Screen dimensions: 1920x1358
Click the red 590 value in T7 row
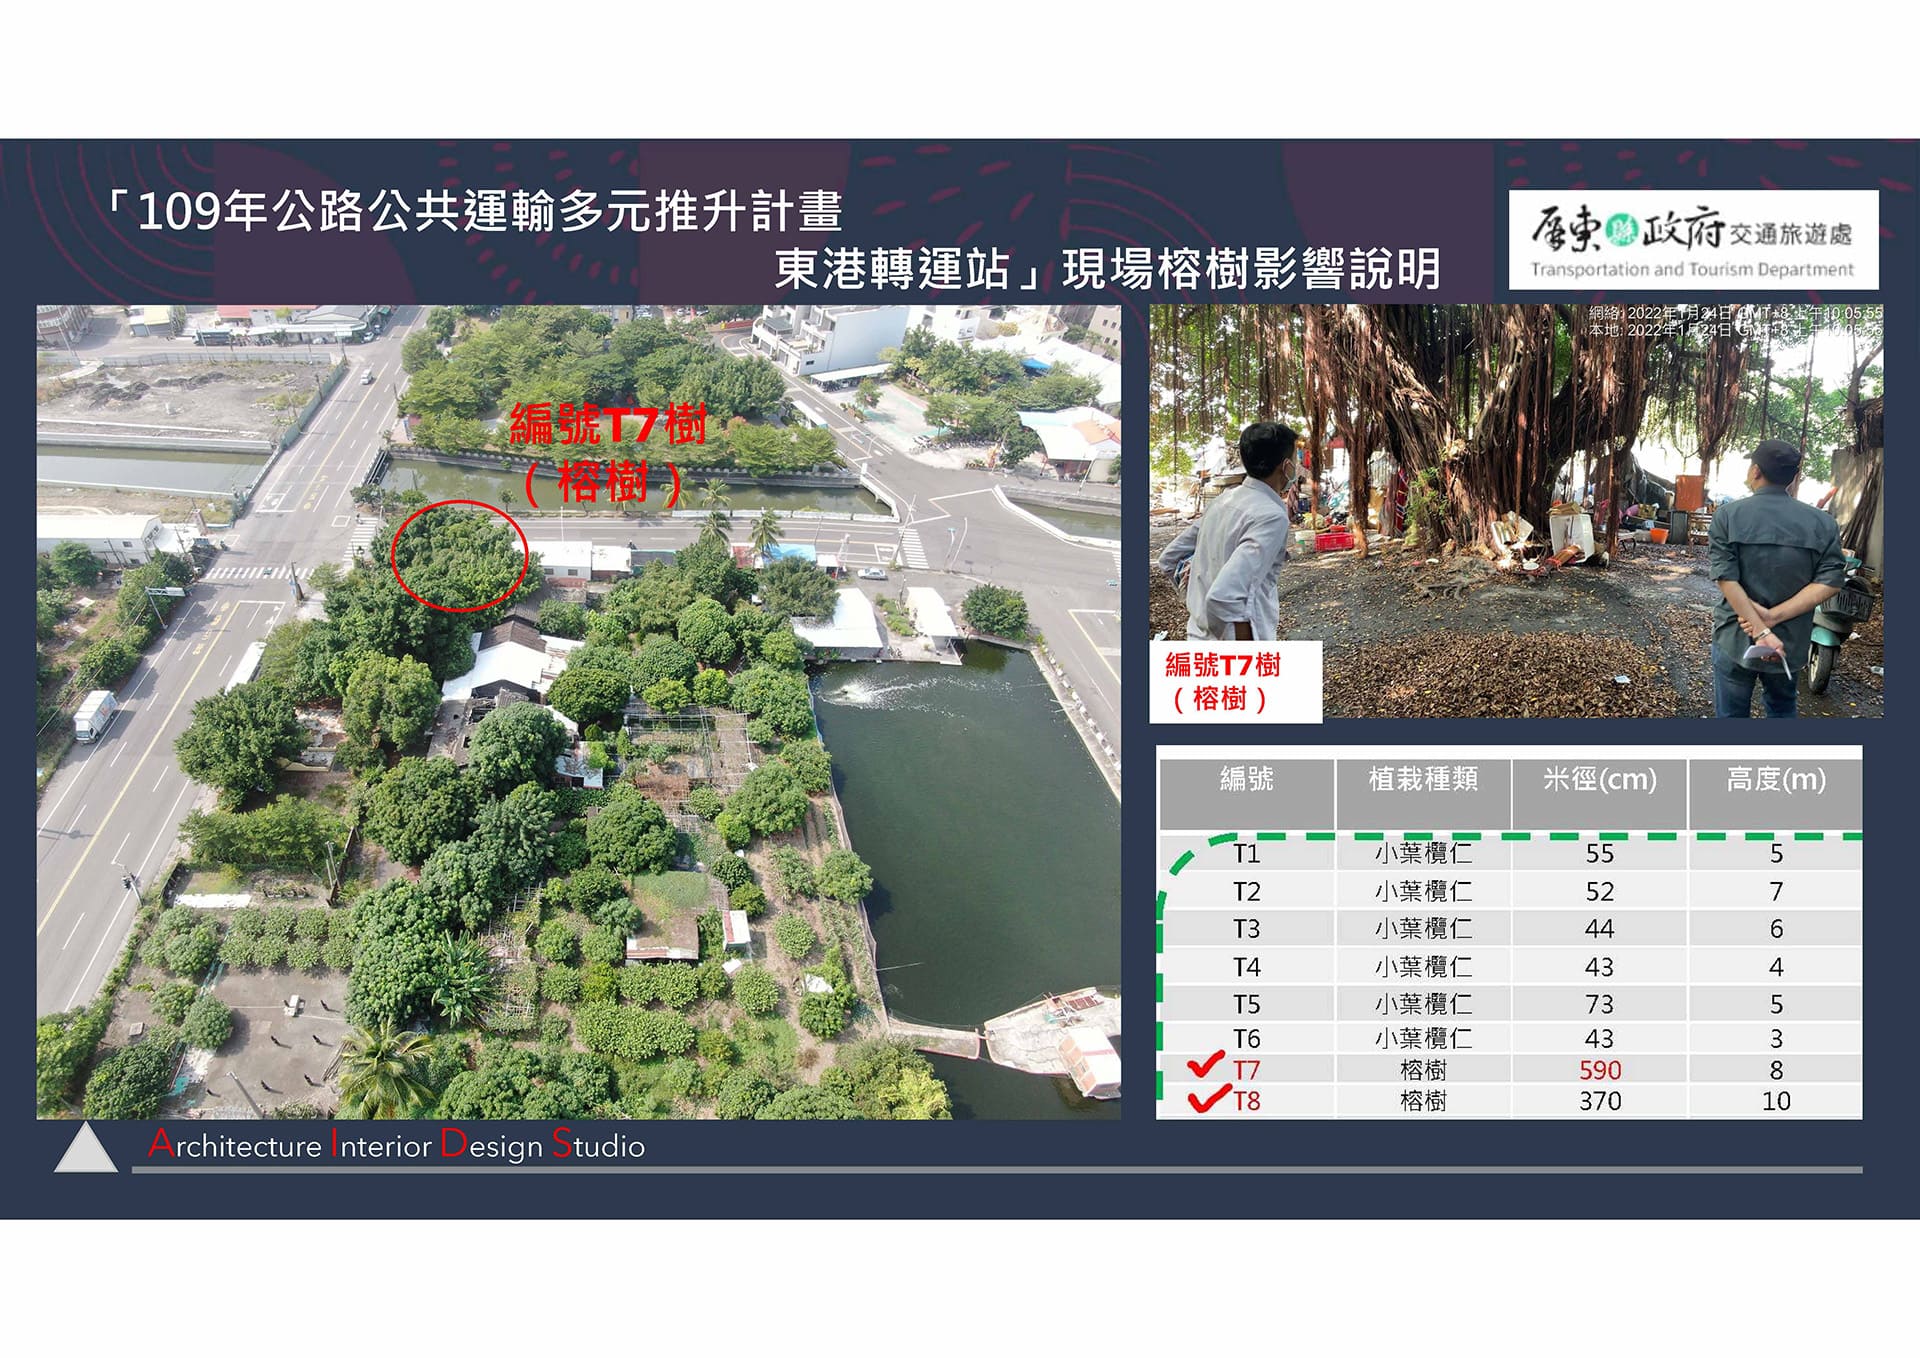(x=1599, y=1070)
